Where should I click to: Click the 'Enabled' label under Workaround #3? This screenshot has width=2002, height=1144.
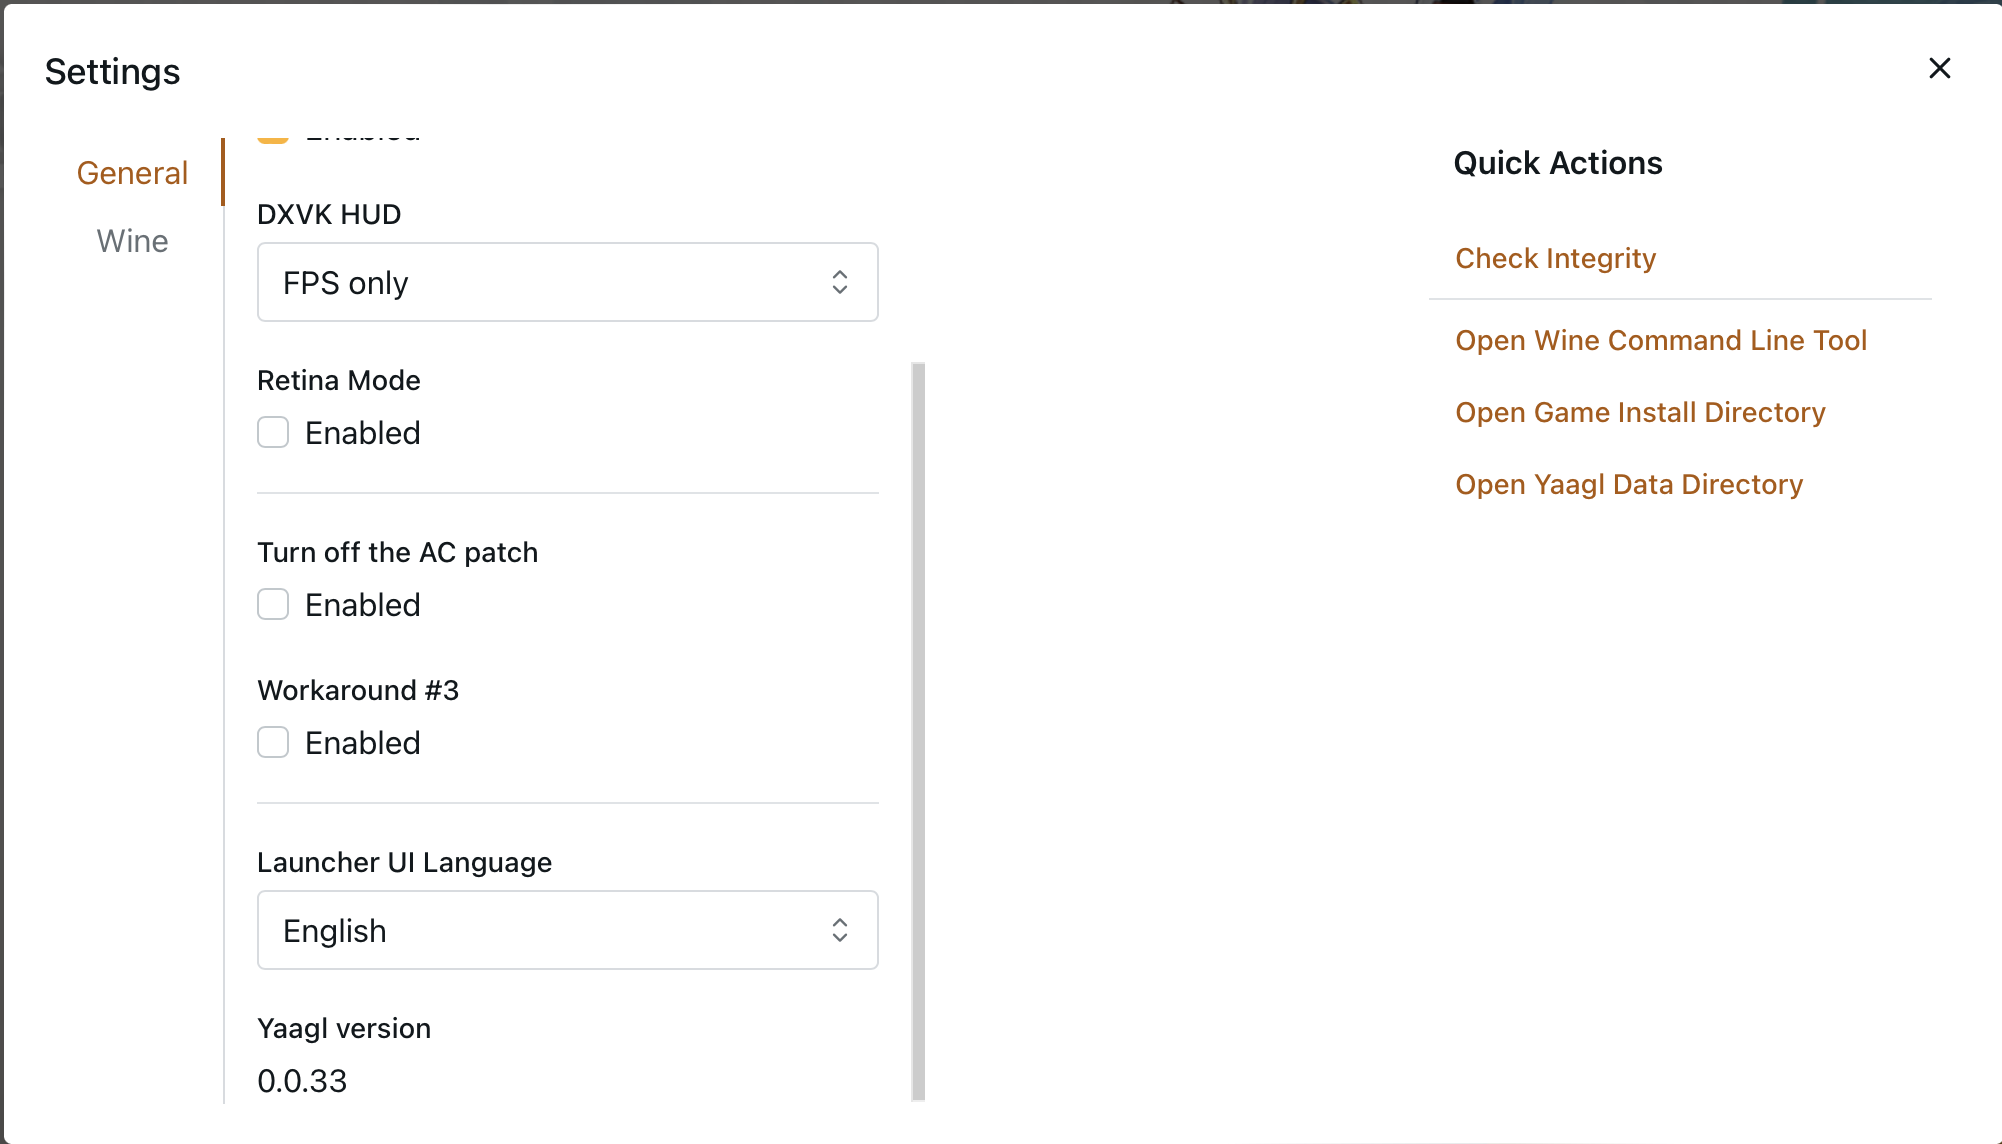[362, 743]
